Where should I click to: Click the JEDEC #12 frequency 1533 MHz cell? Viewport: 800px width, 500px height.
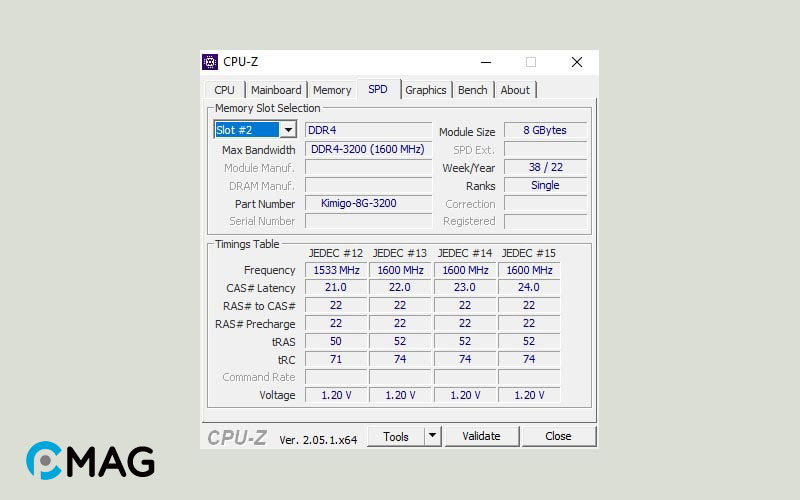tap(336, 270)
